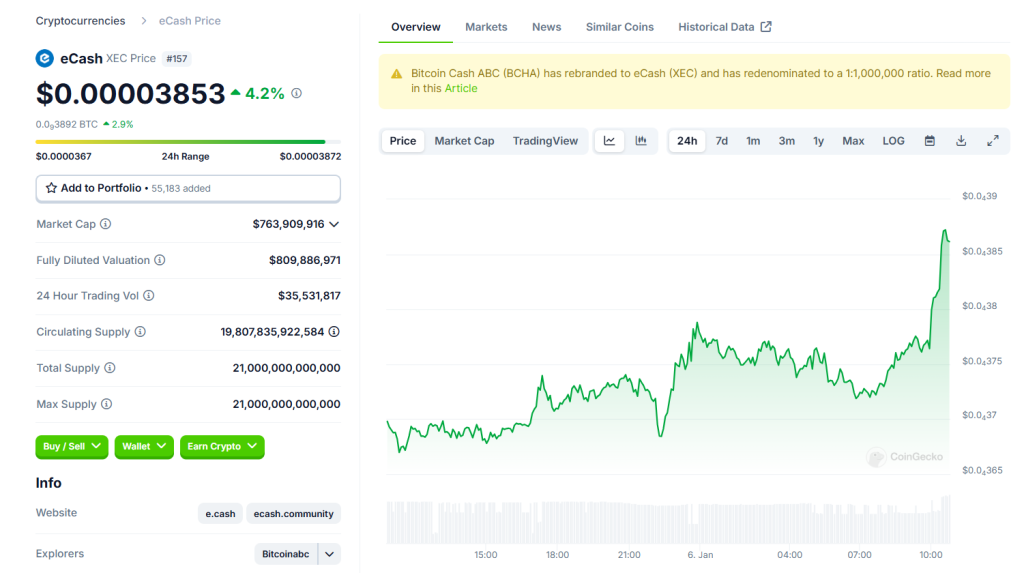The height and width of the screenshot is (573, 1024).
Task: Expand chart to fullscreen
Action: pos(993,141)
